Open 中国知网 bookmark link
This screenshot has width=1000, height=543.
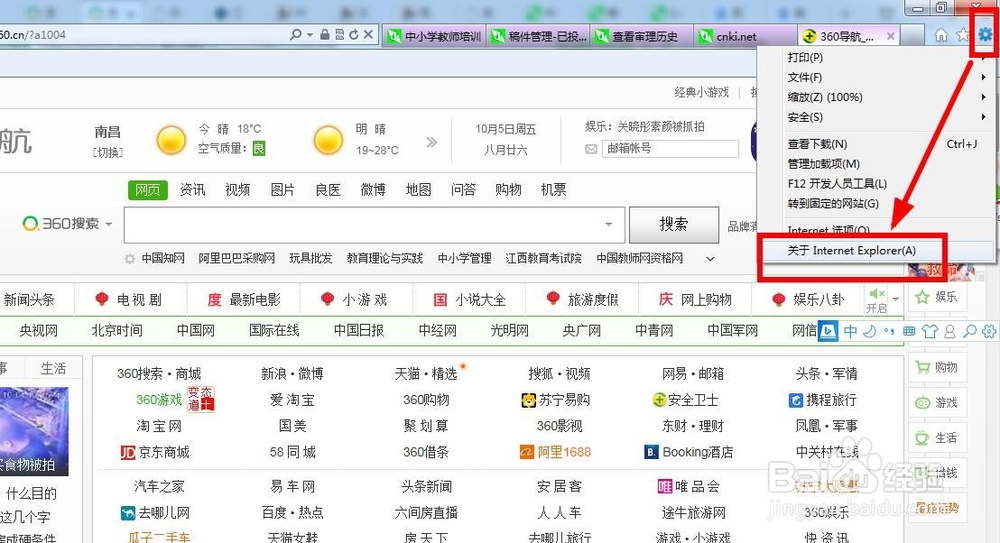[163, 258]
